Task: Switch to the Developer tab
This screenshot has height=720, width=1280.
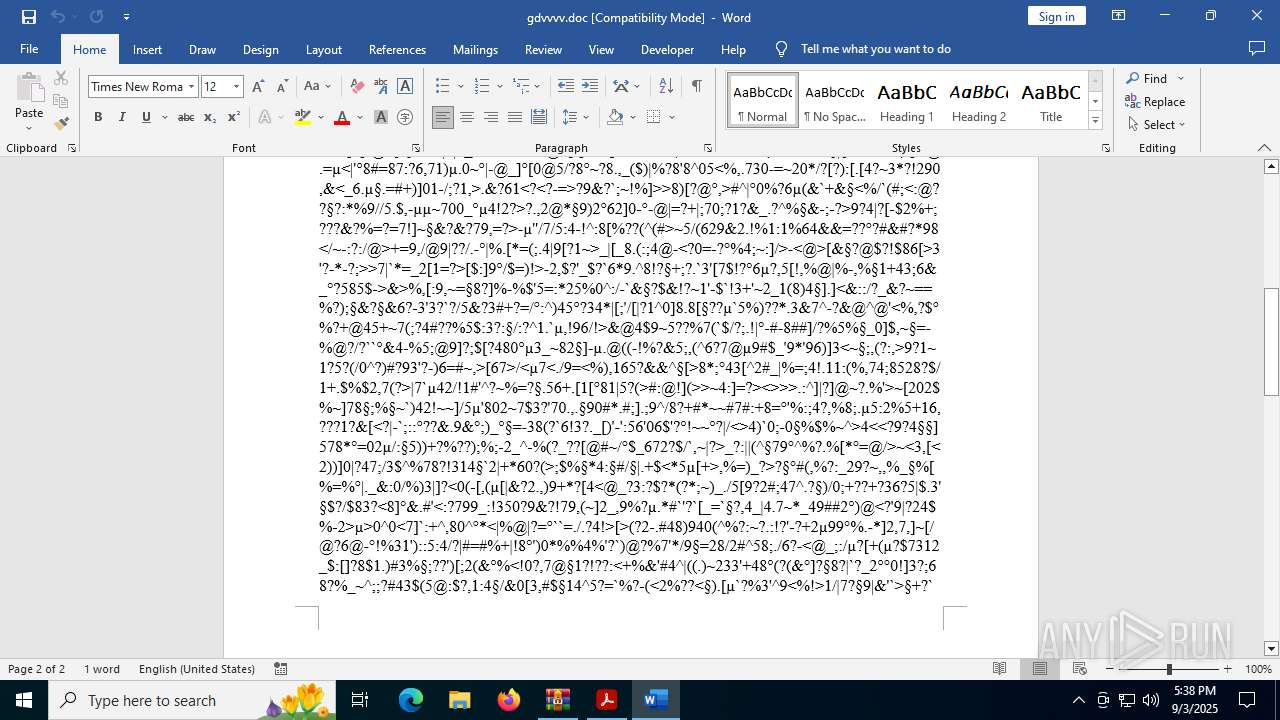Action: coord(667,49)
